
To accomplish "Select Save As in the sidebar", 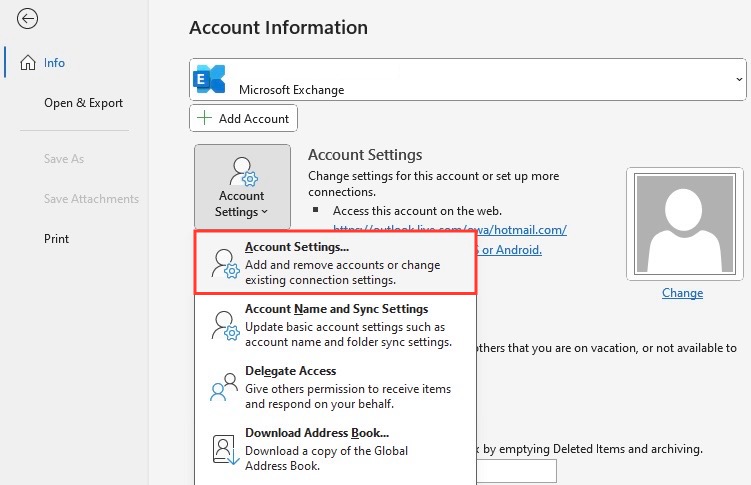I will pyautogui.click(x=64, y=159).
